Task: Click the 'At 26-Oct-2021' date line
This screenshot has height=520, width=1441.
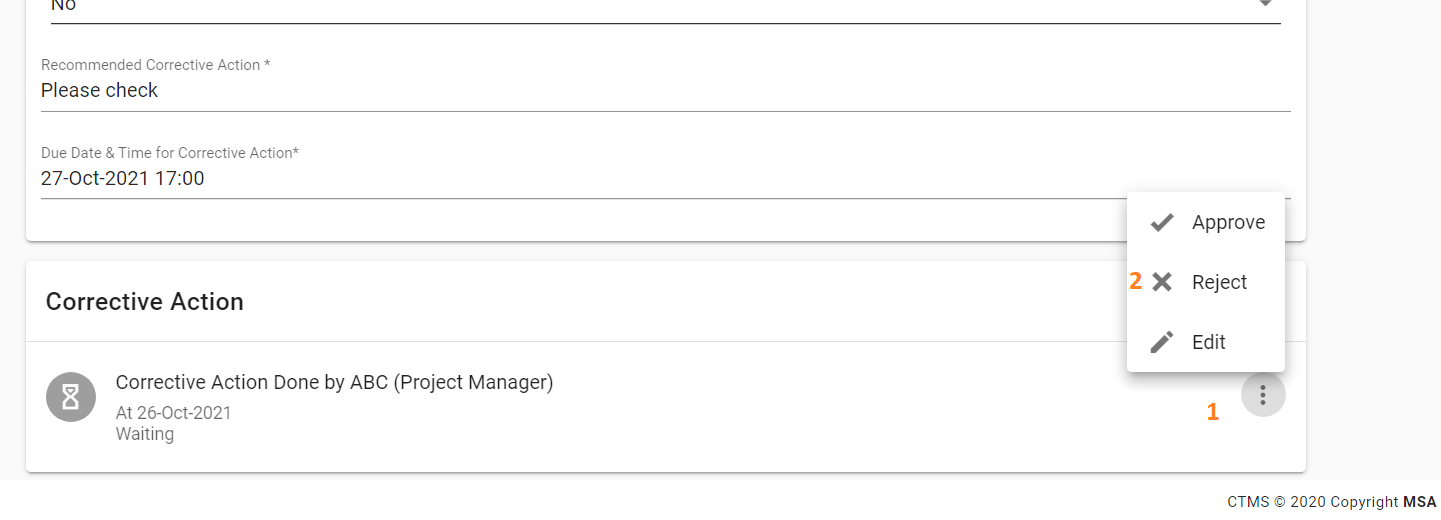Action: pos(173,412)
